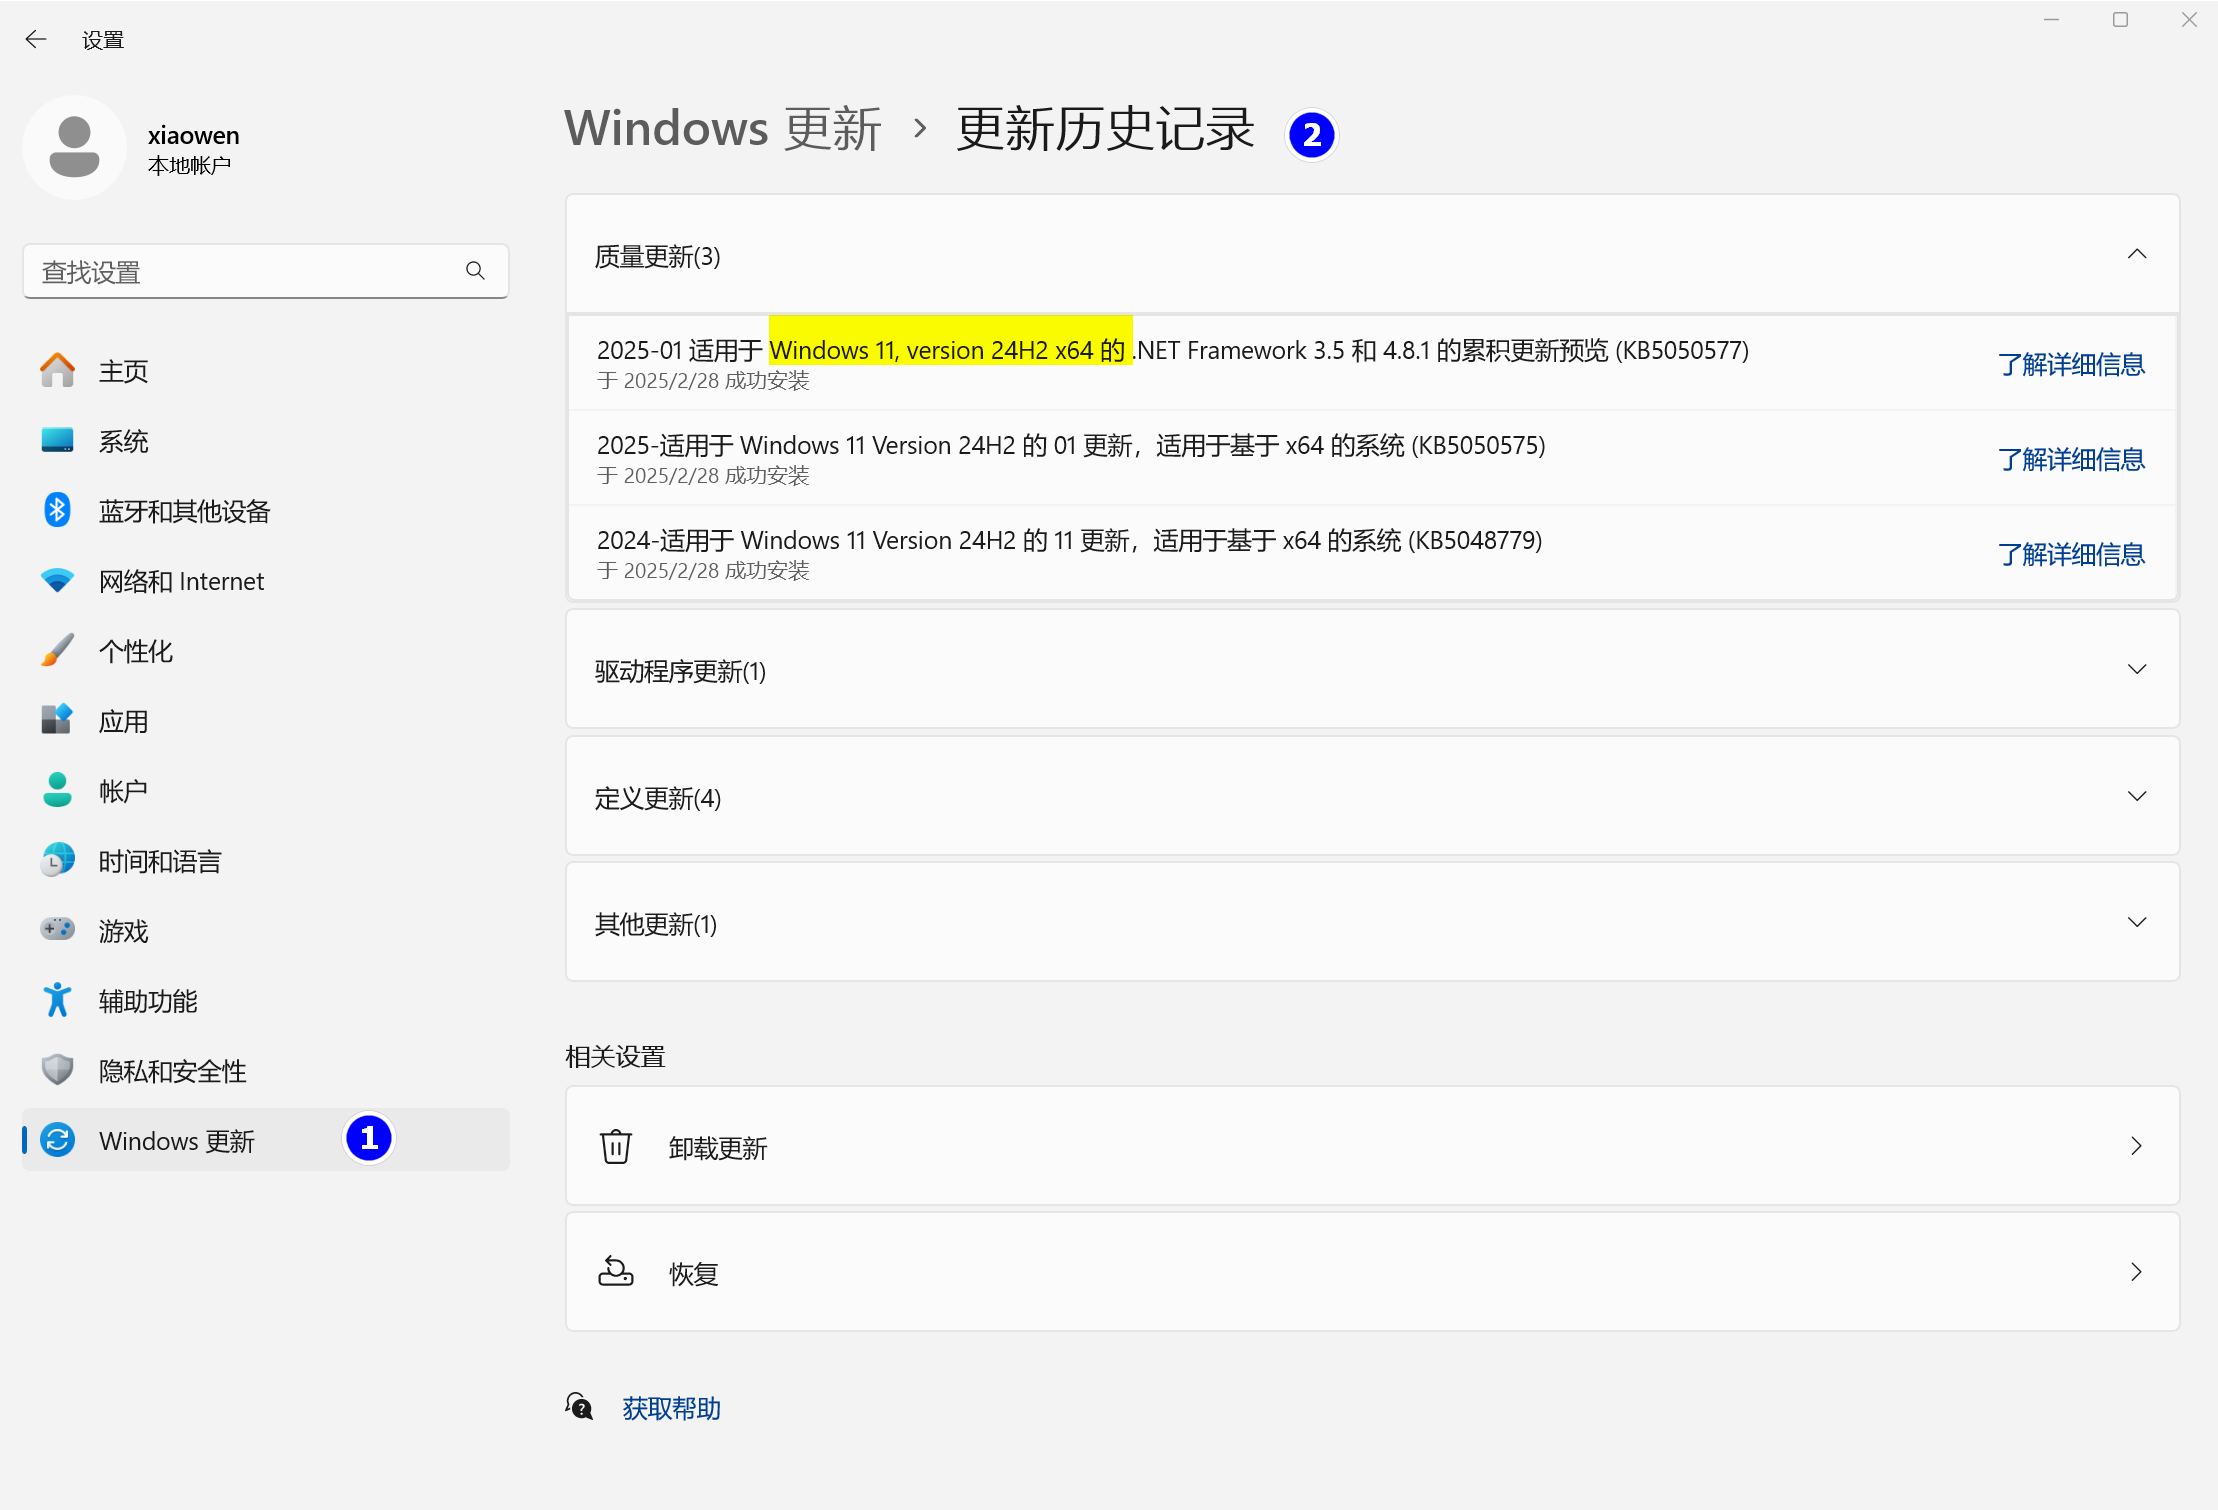The height and width of the screenshot is (1510, 2218).
Task: Go to Windows 更新 breadcrumb
Action: [x=722, y=129]
